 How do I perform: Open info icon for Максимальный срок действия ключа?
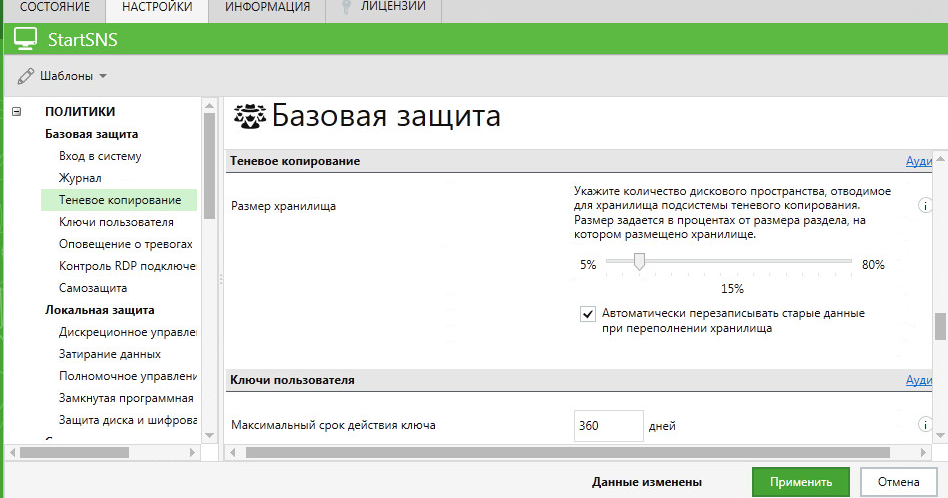[925, 424]
